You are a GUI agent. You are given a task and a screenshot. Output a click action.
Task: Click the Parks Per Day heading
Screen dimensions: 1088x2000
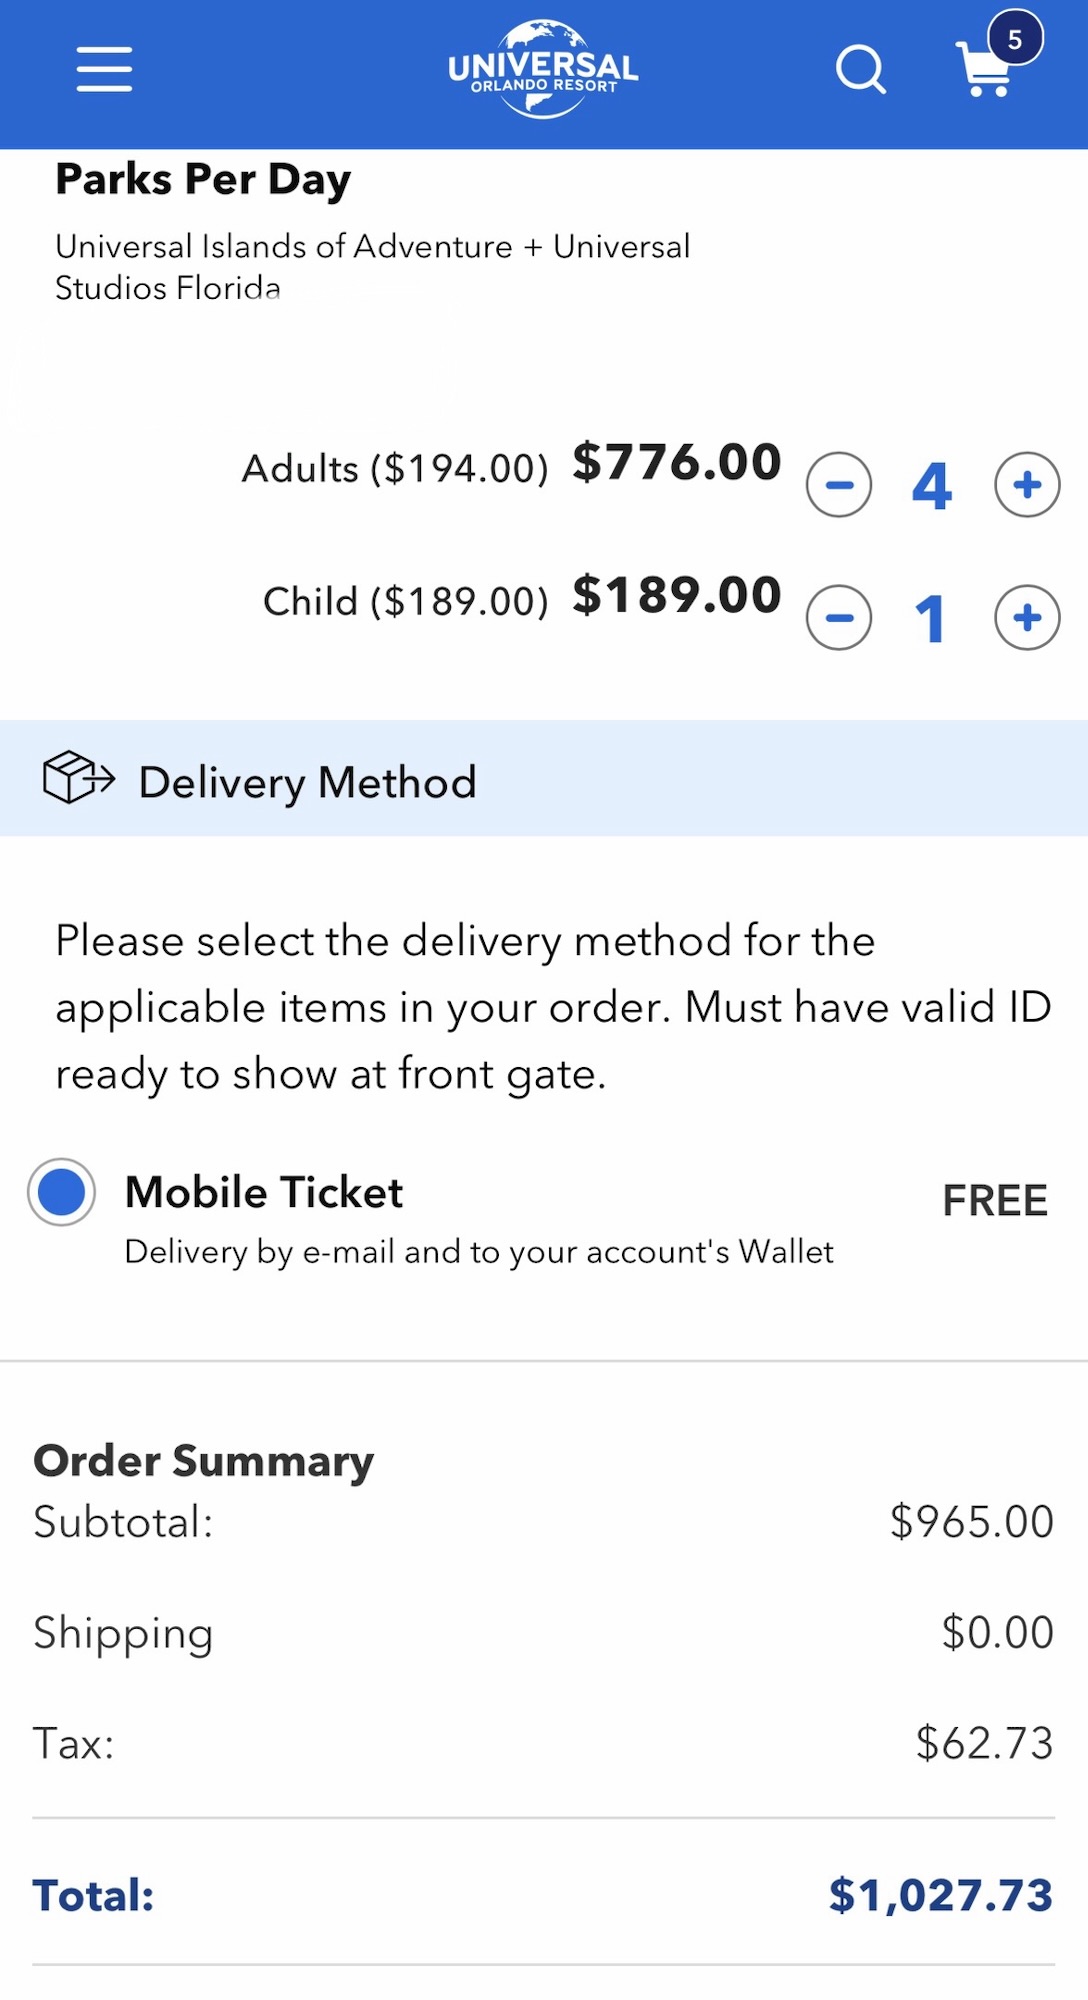(x=203, y=180)
